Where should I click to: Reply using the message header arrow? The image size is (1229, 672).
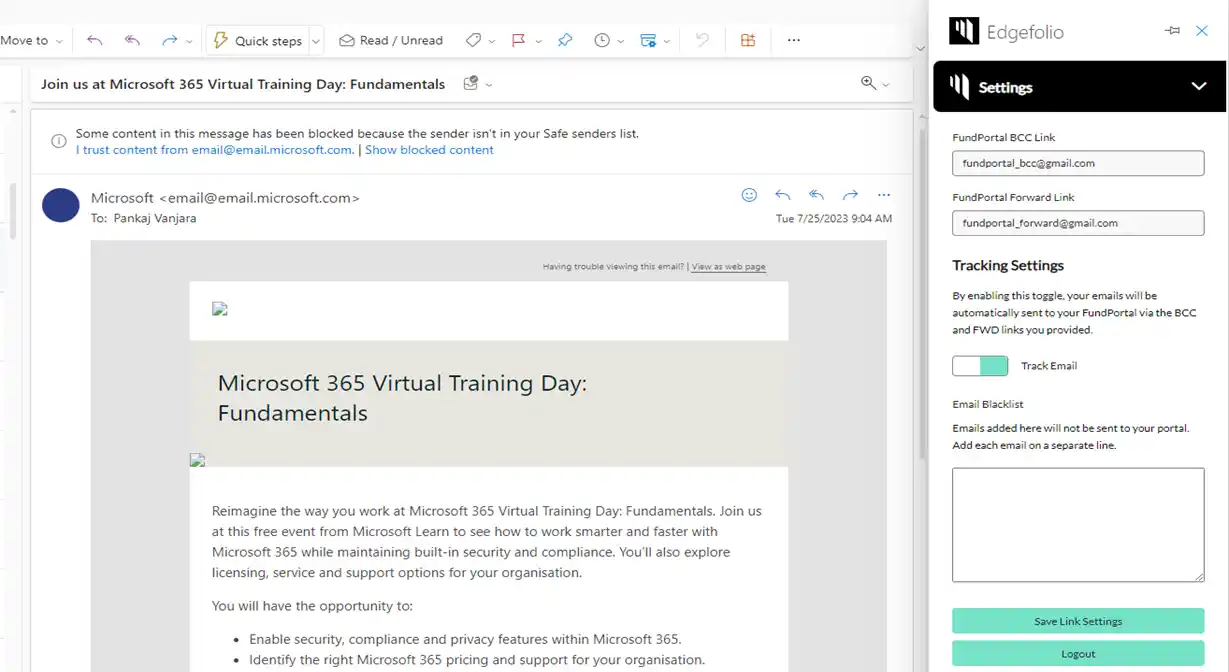[x=783, y=195]
